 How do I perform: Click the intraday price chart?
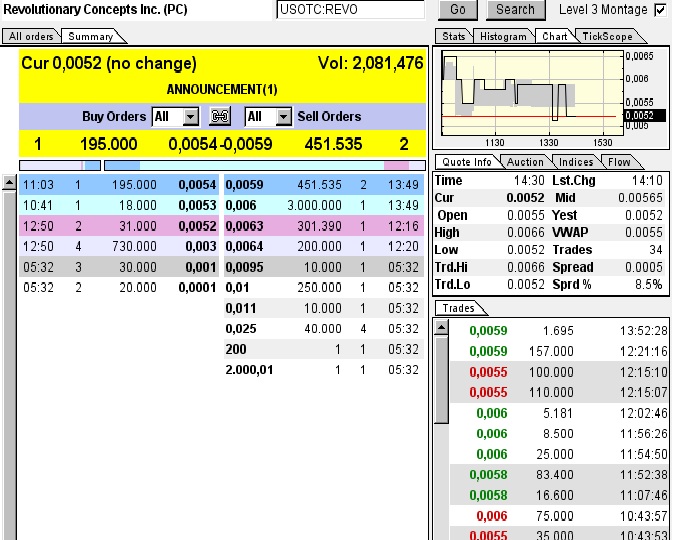532,93
